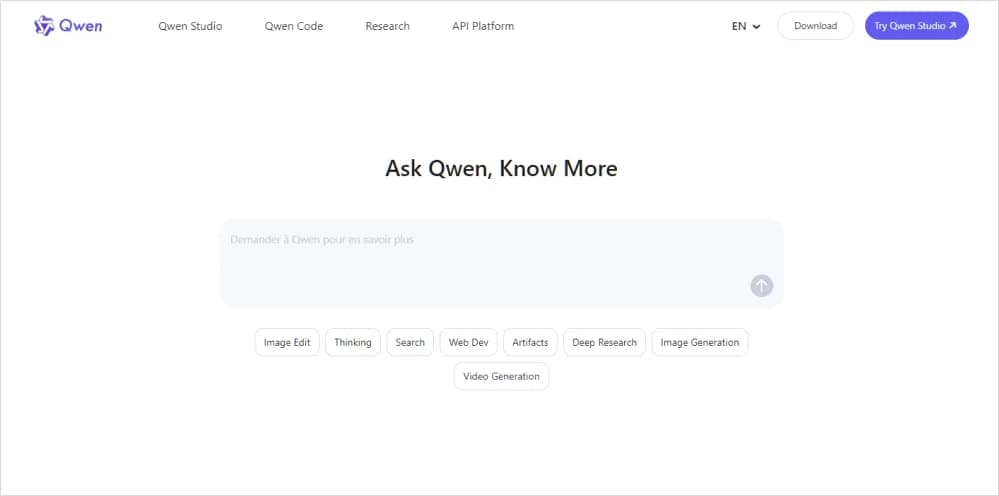Focus the Ask Qwen prompt text field
The width and height of the screenshot is (999, 496).
[480, 270]
